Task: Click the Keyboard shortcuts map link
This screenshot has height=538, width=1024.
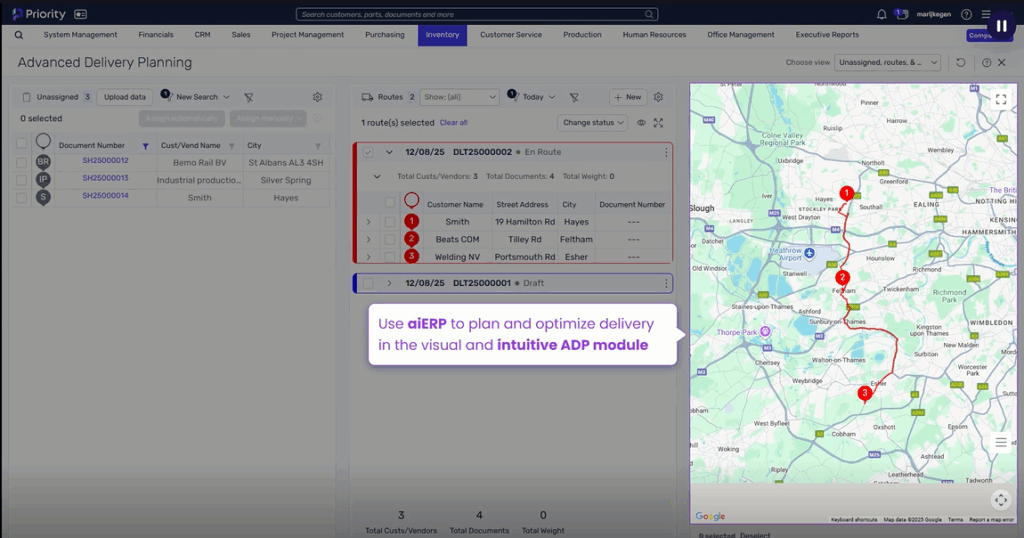Action: pos(854,520)
